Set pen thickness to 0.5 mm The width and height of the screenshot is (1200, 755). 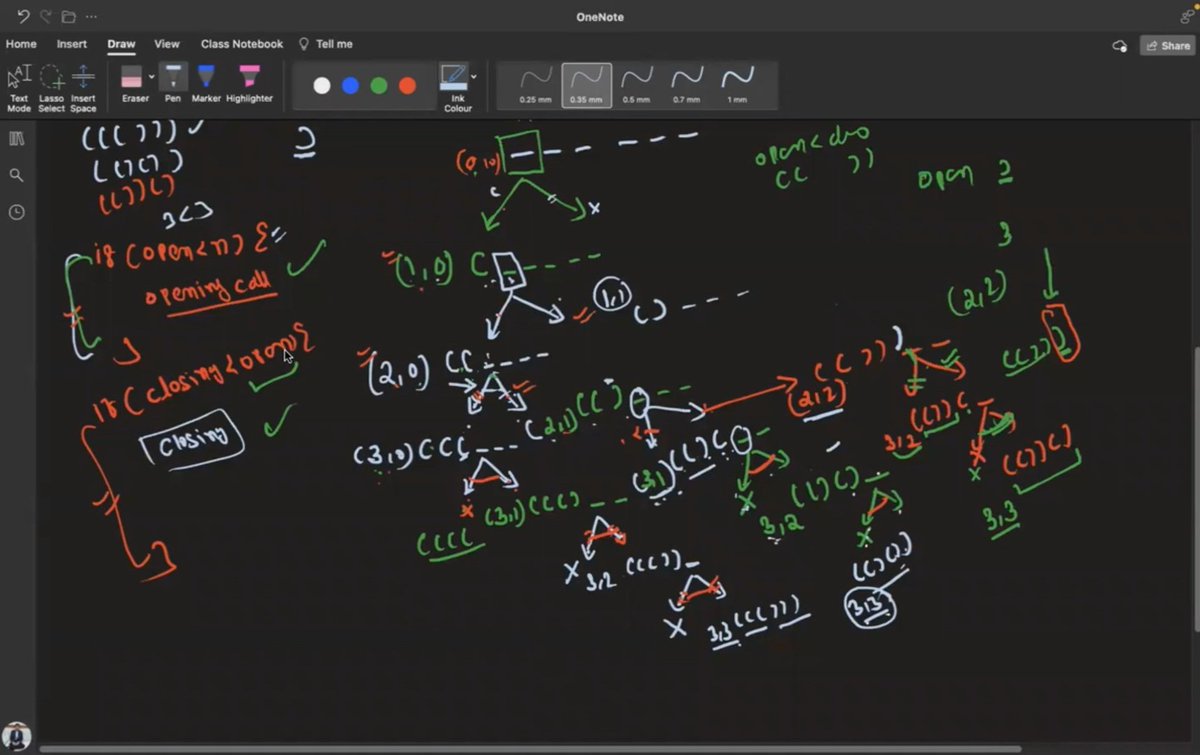637,85
